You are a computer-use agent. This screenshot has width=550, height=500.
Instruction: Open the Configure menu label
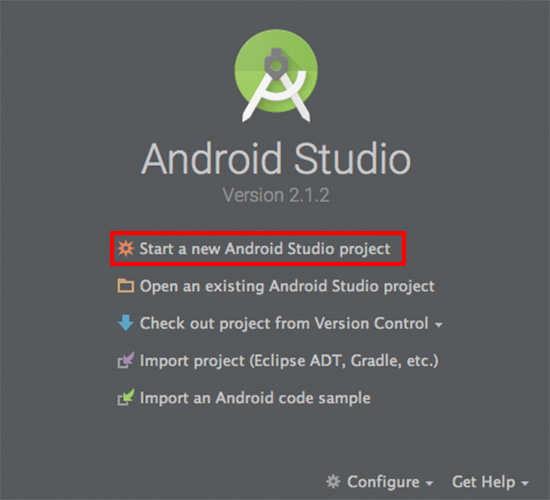coord(383,482)
